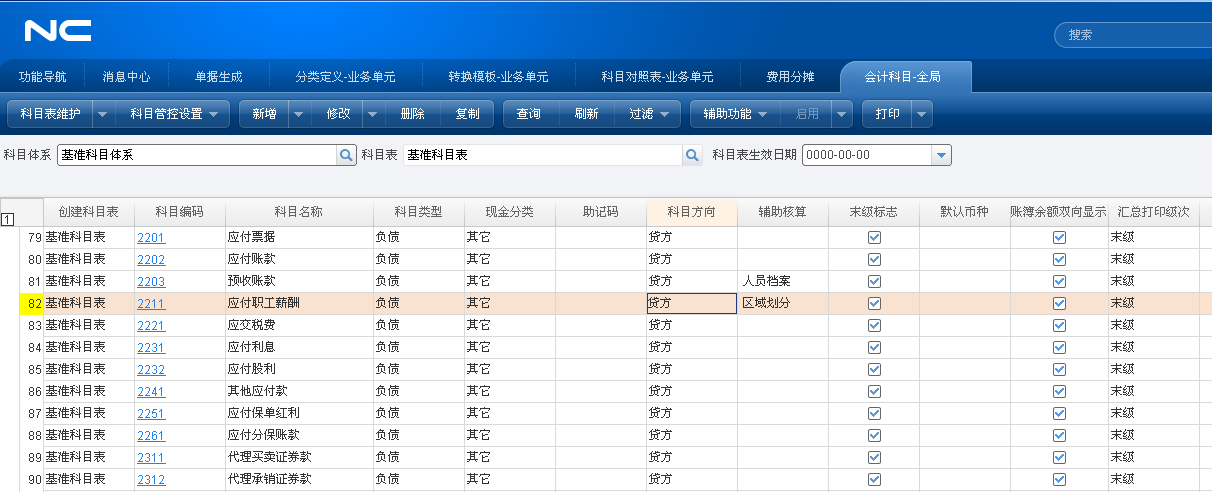Open the 打印 dropdown arrow
The image size is (1212, 492).
(920, 114)
